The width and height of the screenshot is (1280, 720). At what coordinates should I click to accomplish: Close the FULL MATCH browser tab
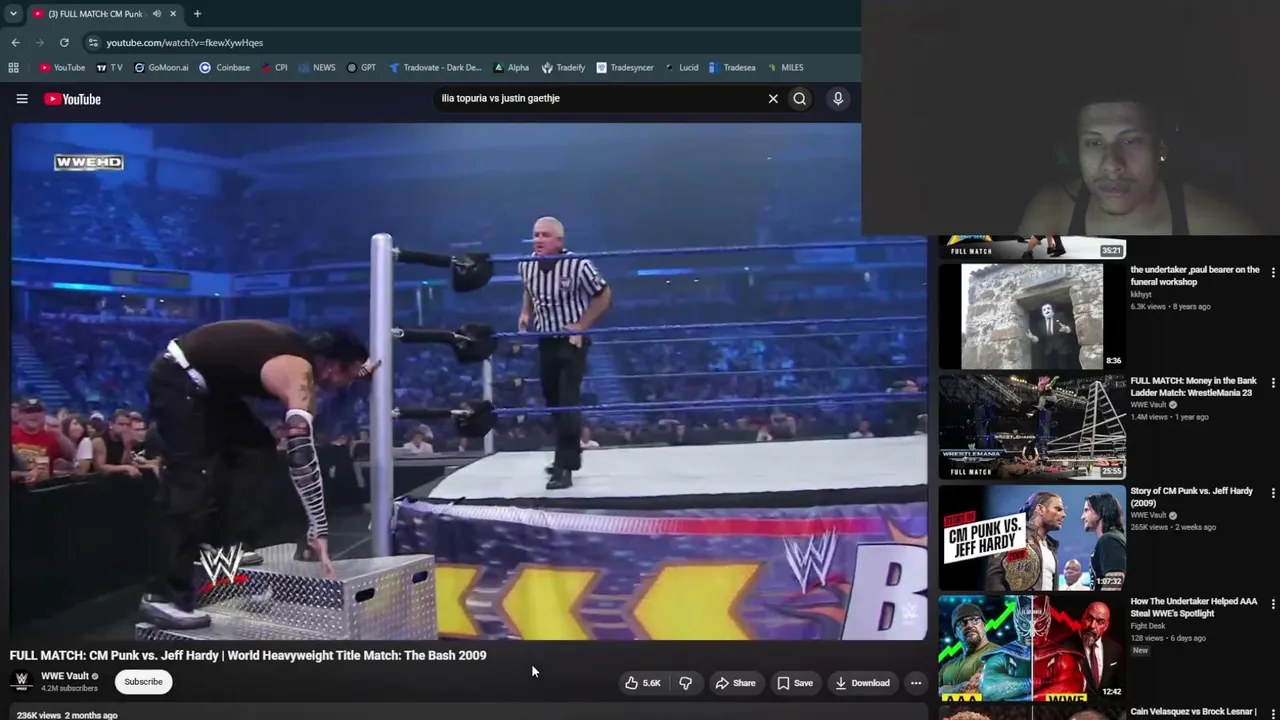pyautogui.click(x=173, y=14)
